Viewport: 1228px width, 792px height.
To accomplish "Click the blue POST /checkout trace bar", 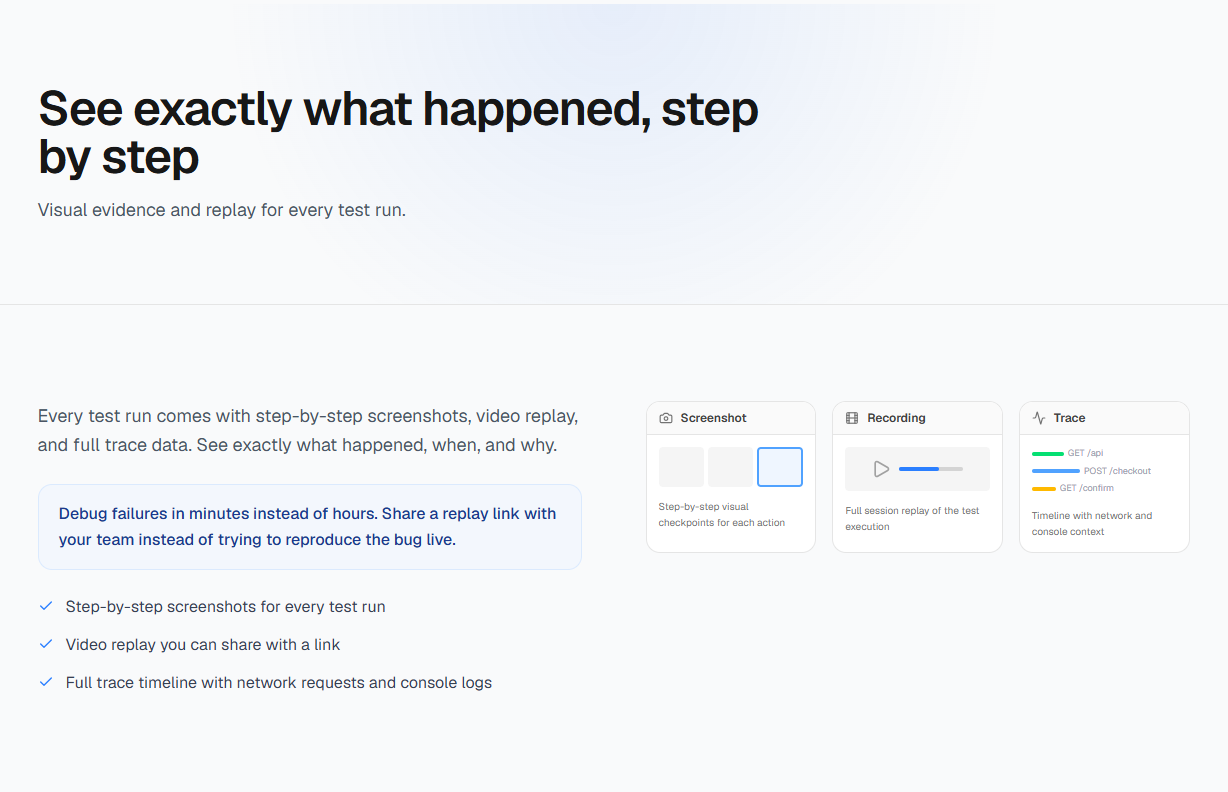I will click(x=1056, y=471).
